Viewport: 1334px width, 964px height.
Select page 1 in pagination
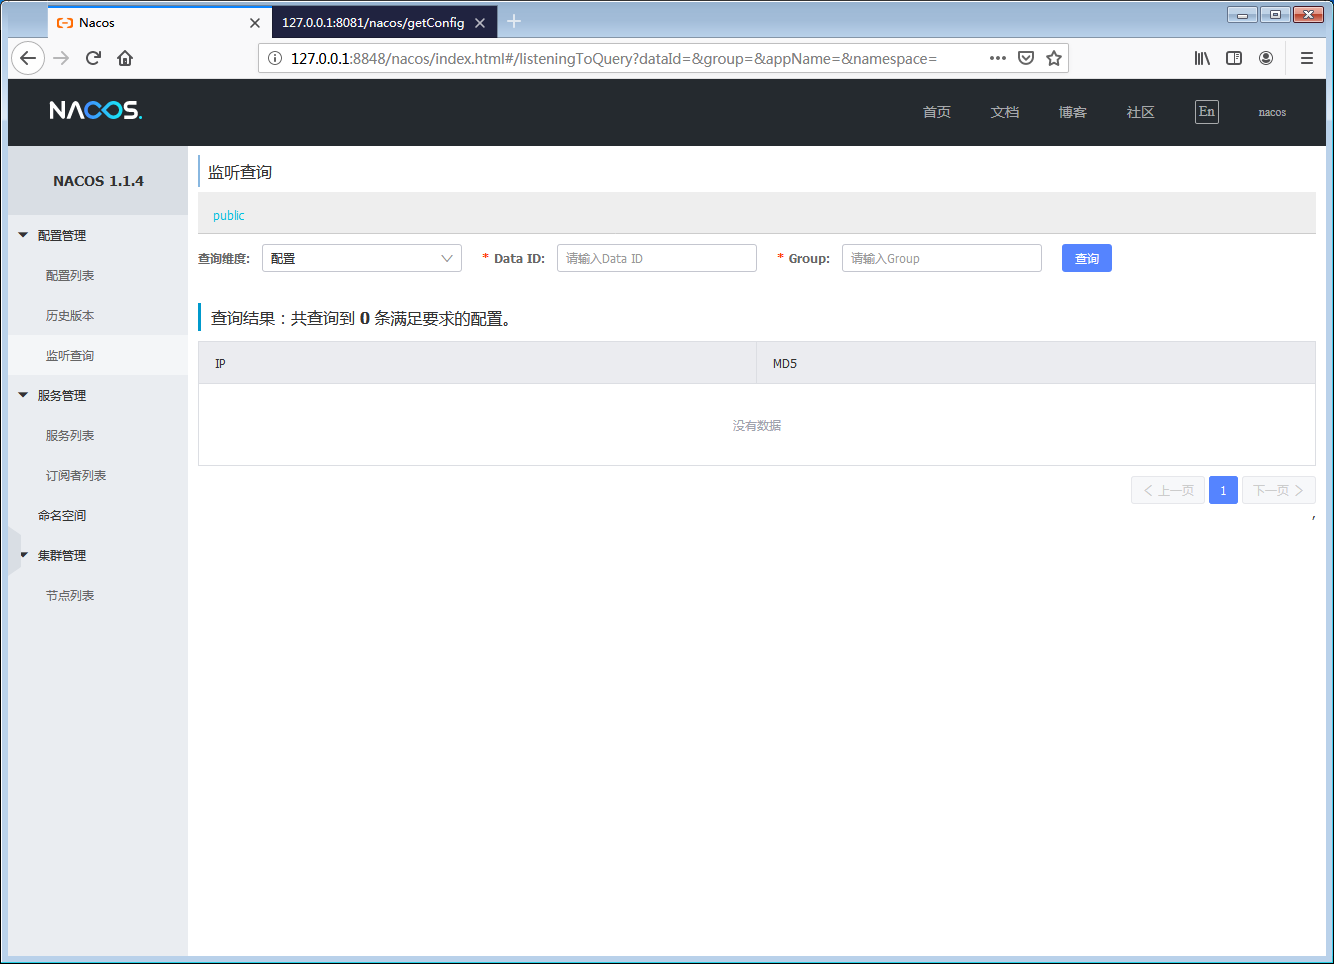[1223, 490]
